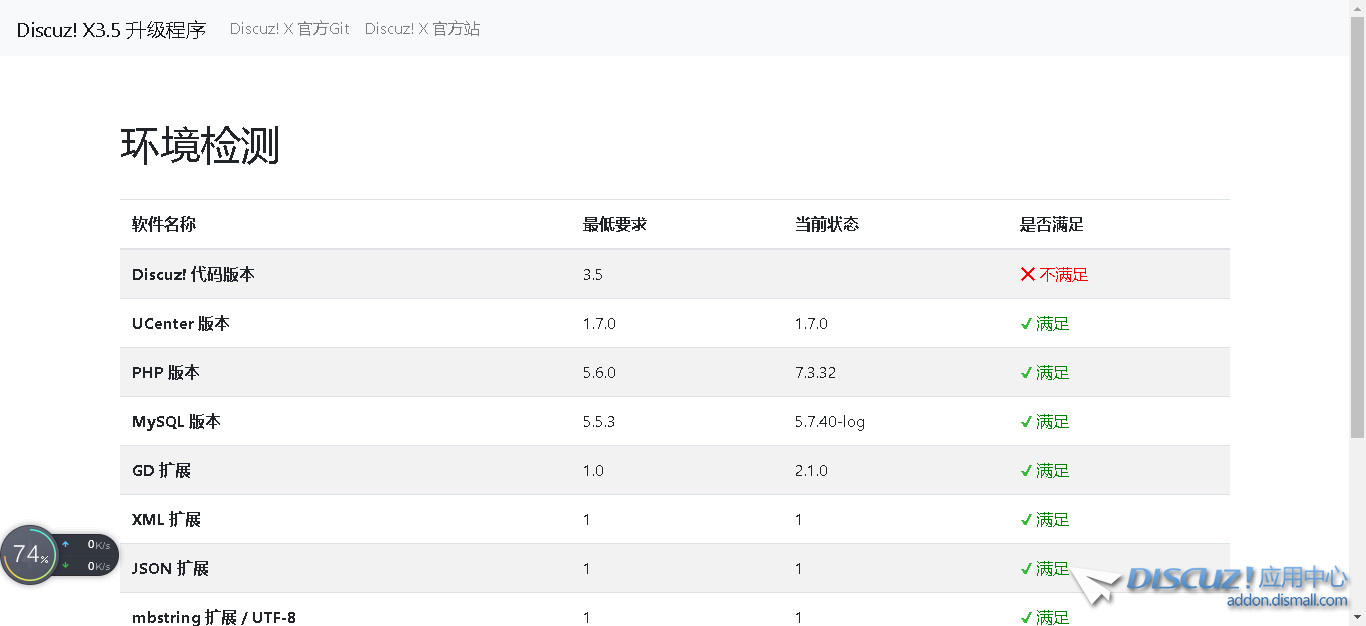The height and width of the screenshot is (626, 1366).
Task: Click the 最低要求 column header
Action: pyautogui.click(x=615, y=225)
